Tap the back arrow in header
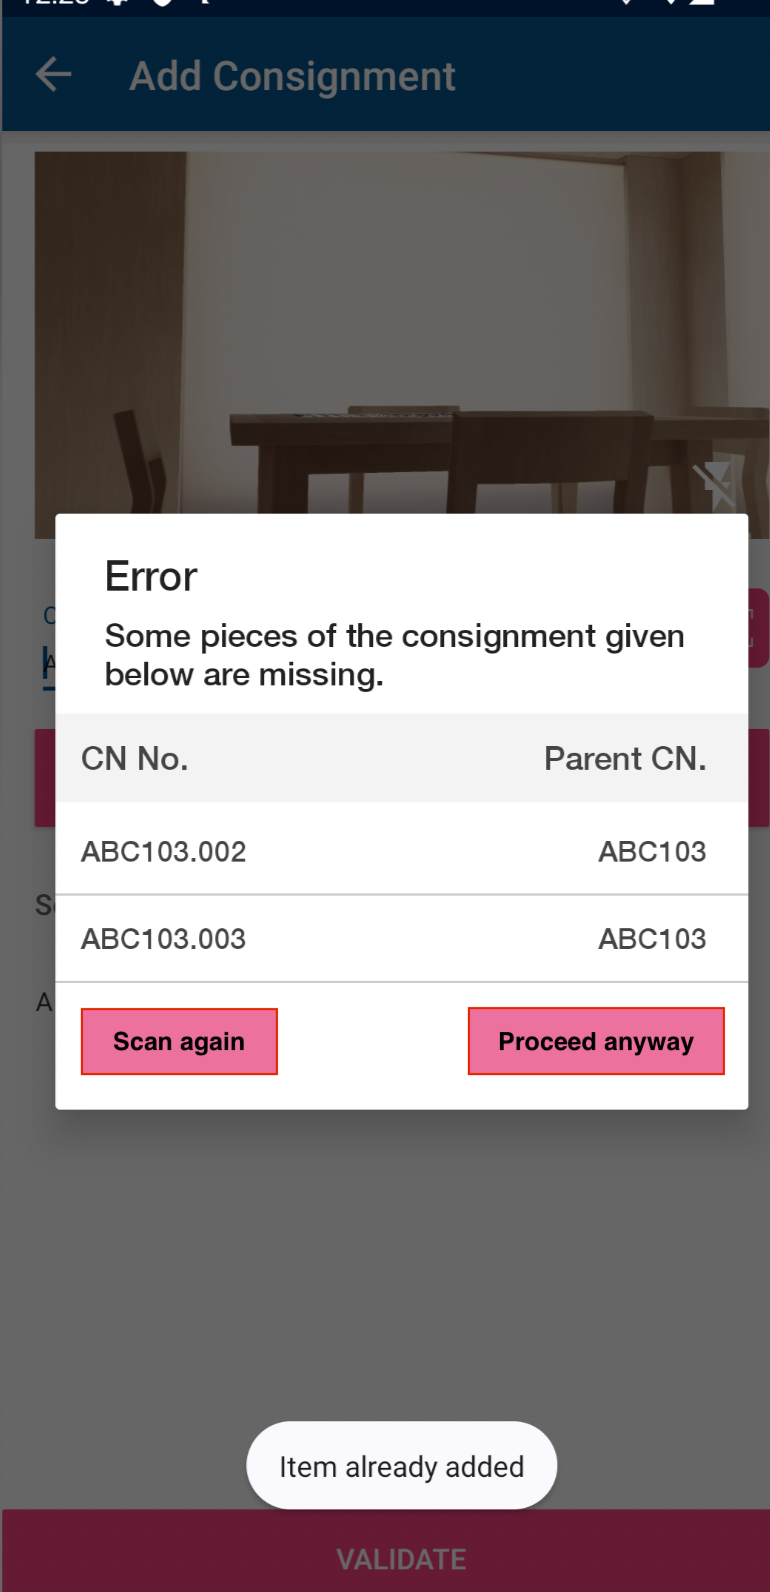The width and height of the screenshot is (770, 1592). 54,75
